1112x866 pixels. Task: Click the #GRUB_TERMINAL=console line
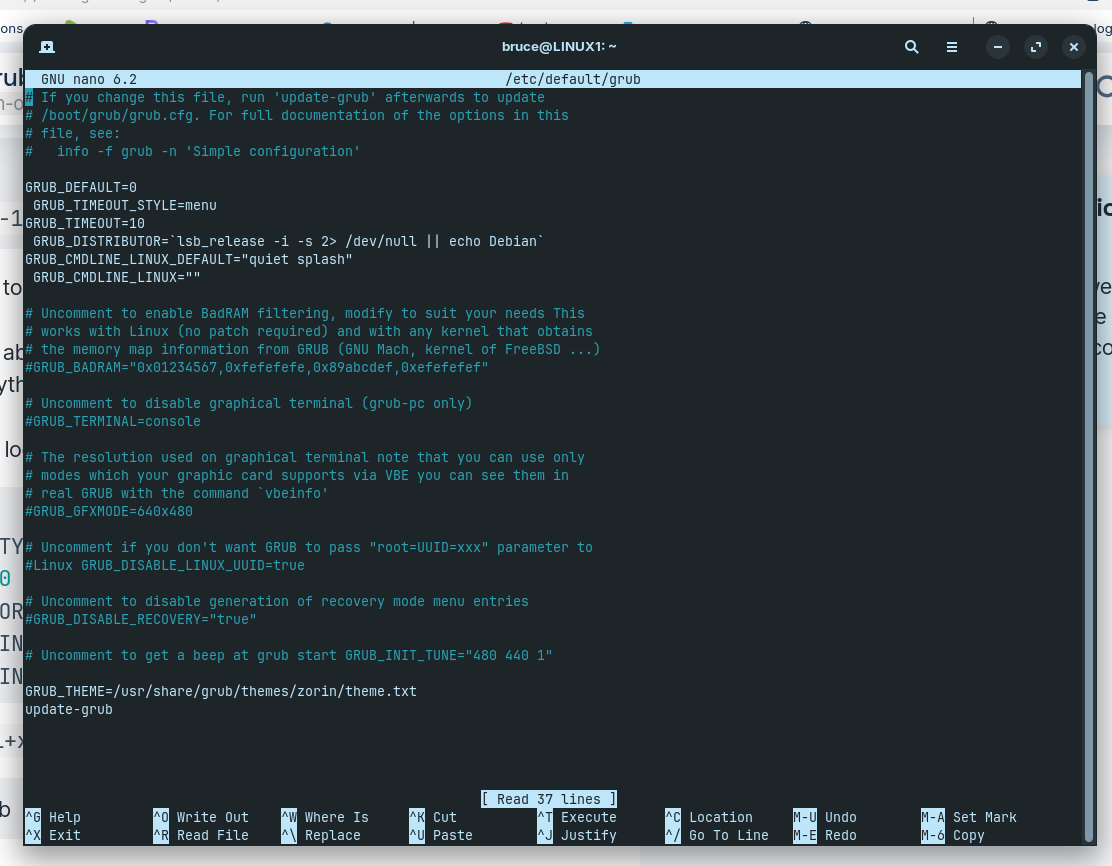113,421
